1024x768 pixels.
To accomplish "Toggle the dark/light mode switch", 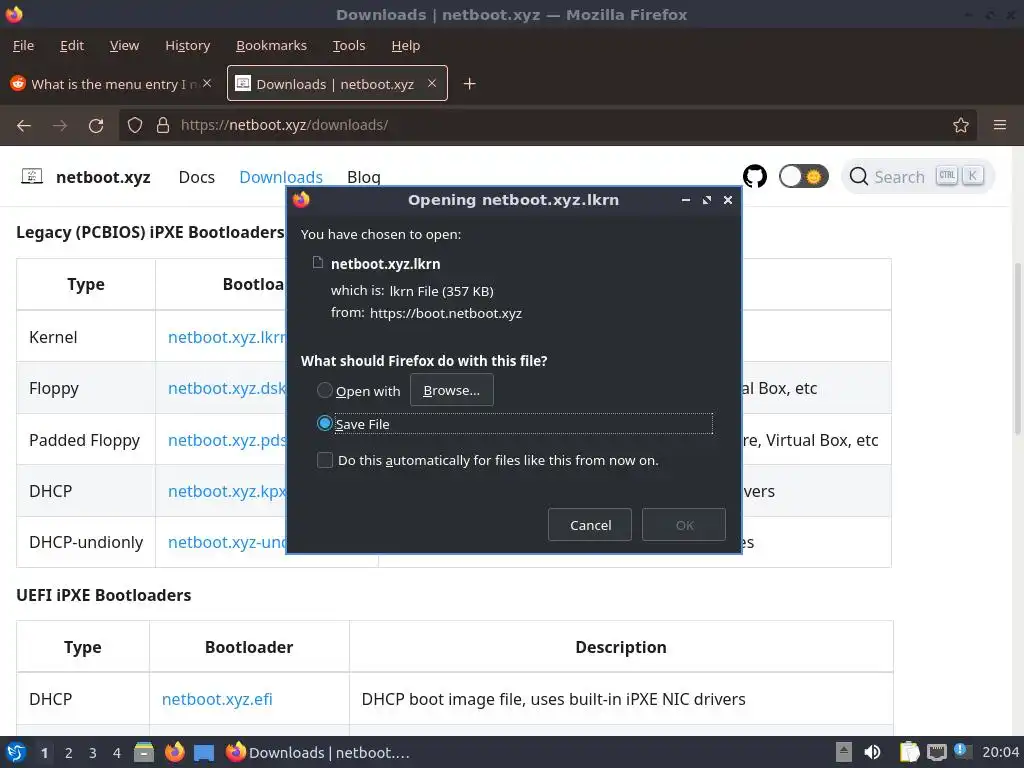I will (803, 176).
